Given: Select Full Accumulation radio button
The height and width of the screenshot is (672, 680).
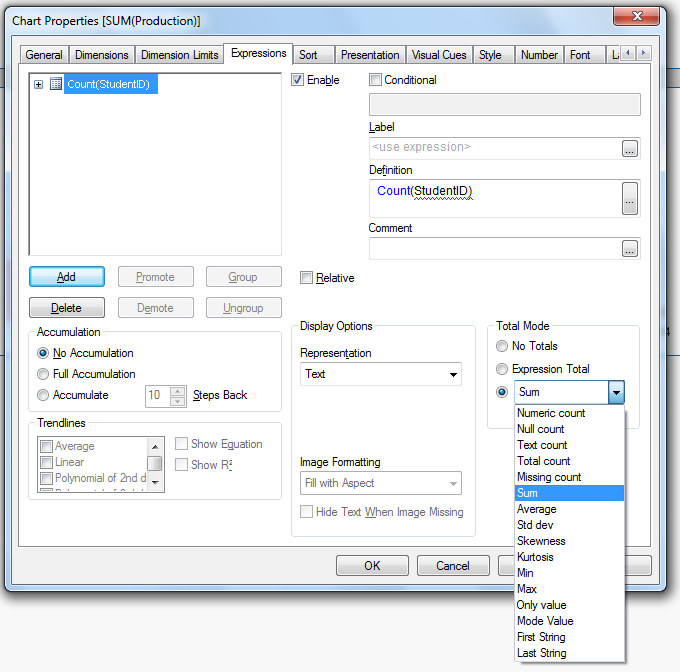Looking at the screenshot, I should (43, 374).
